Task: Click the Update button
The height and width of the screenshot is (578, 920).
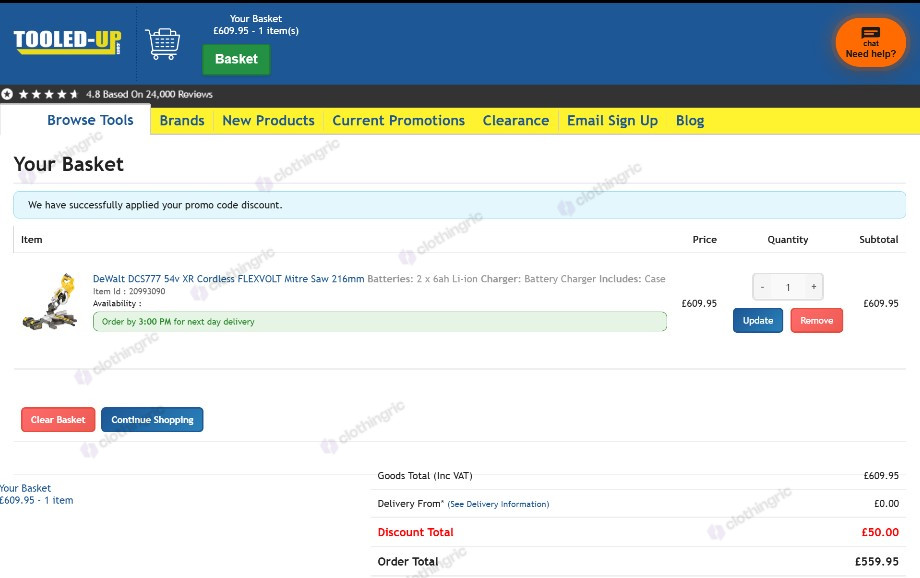Action: click(757, 320)
